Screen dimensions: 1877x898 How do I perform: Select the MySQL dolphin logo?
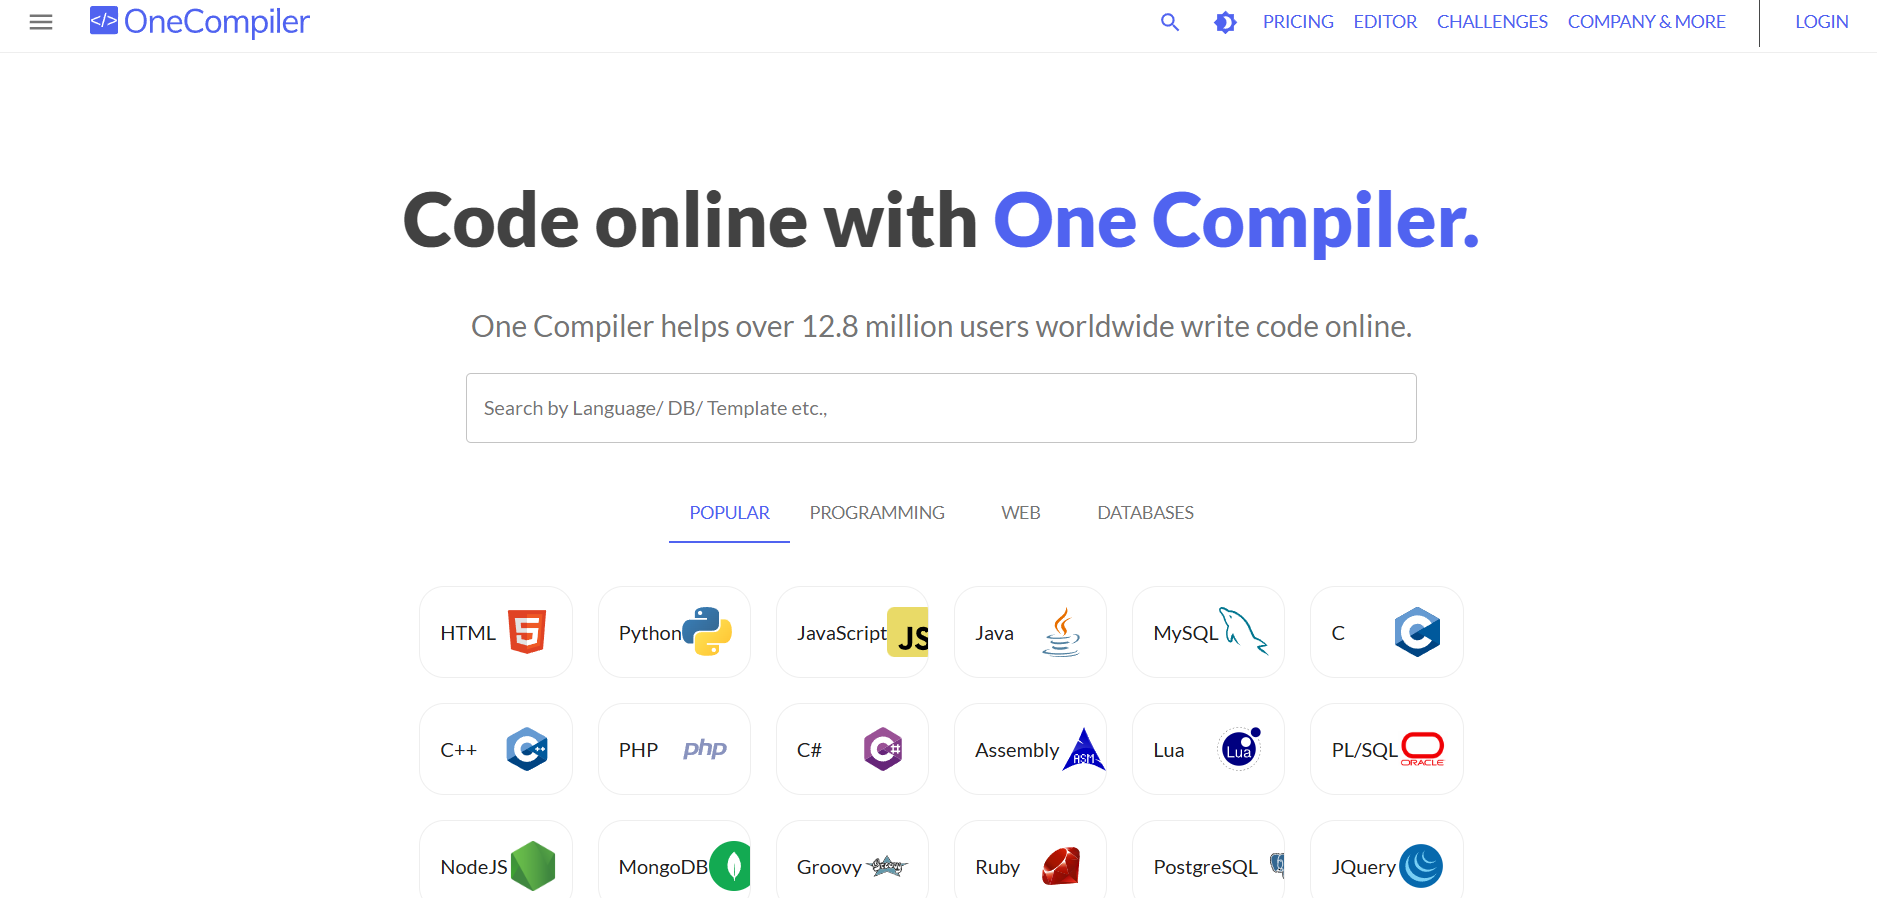point(1244,631)
